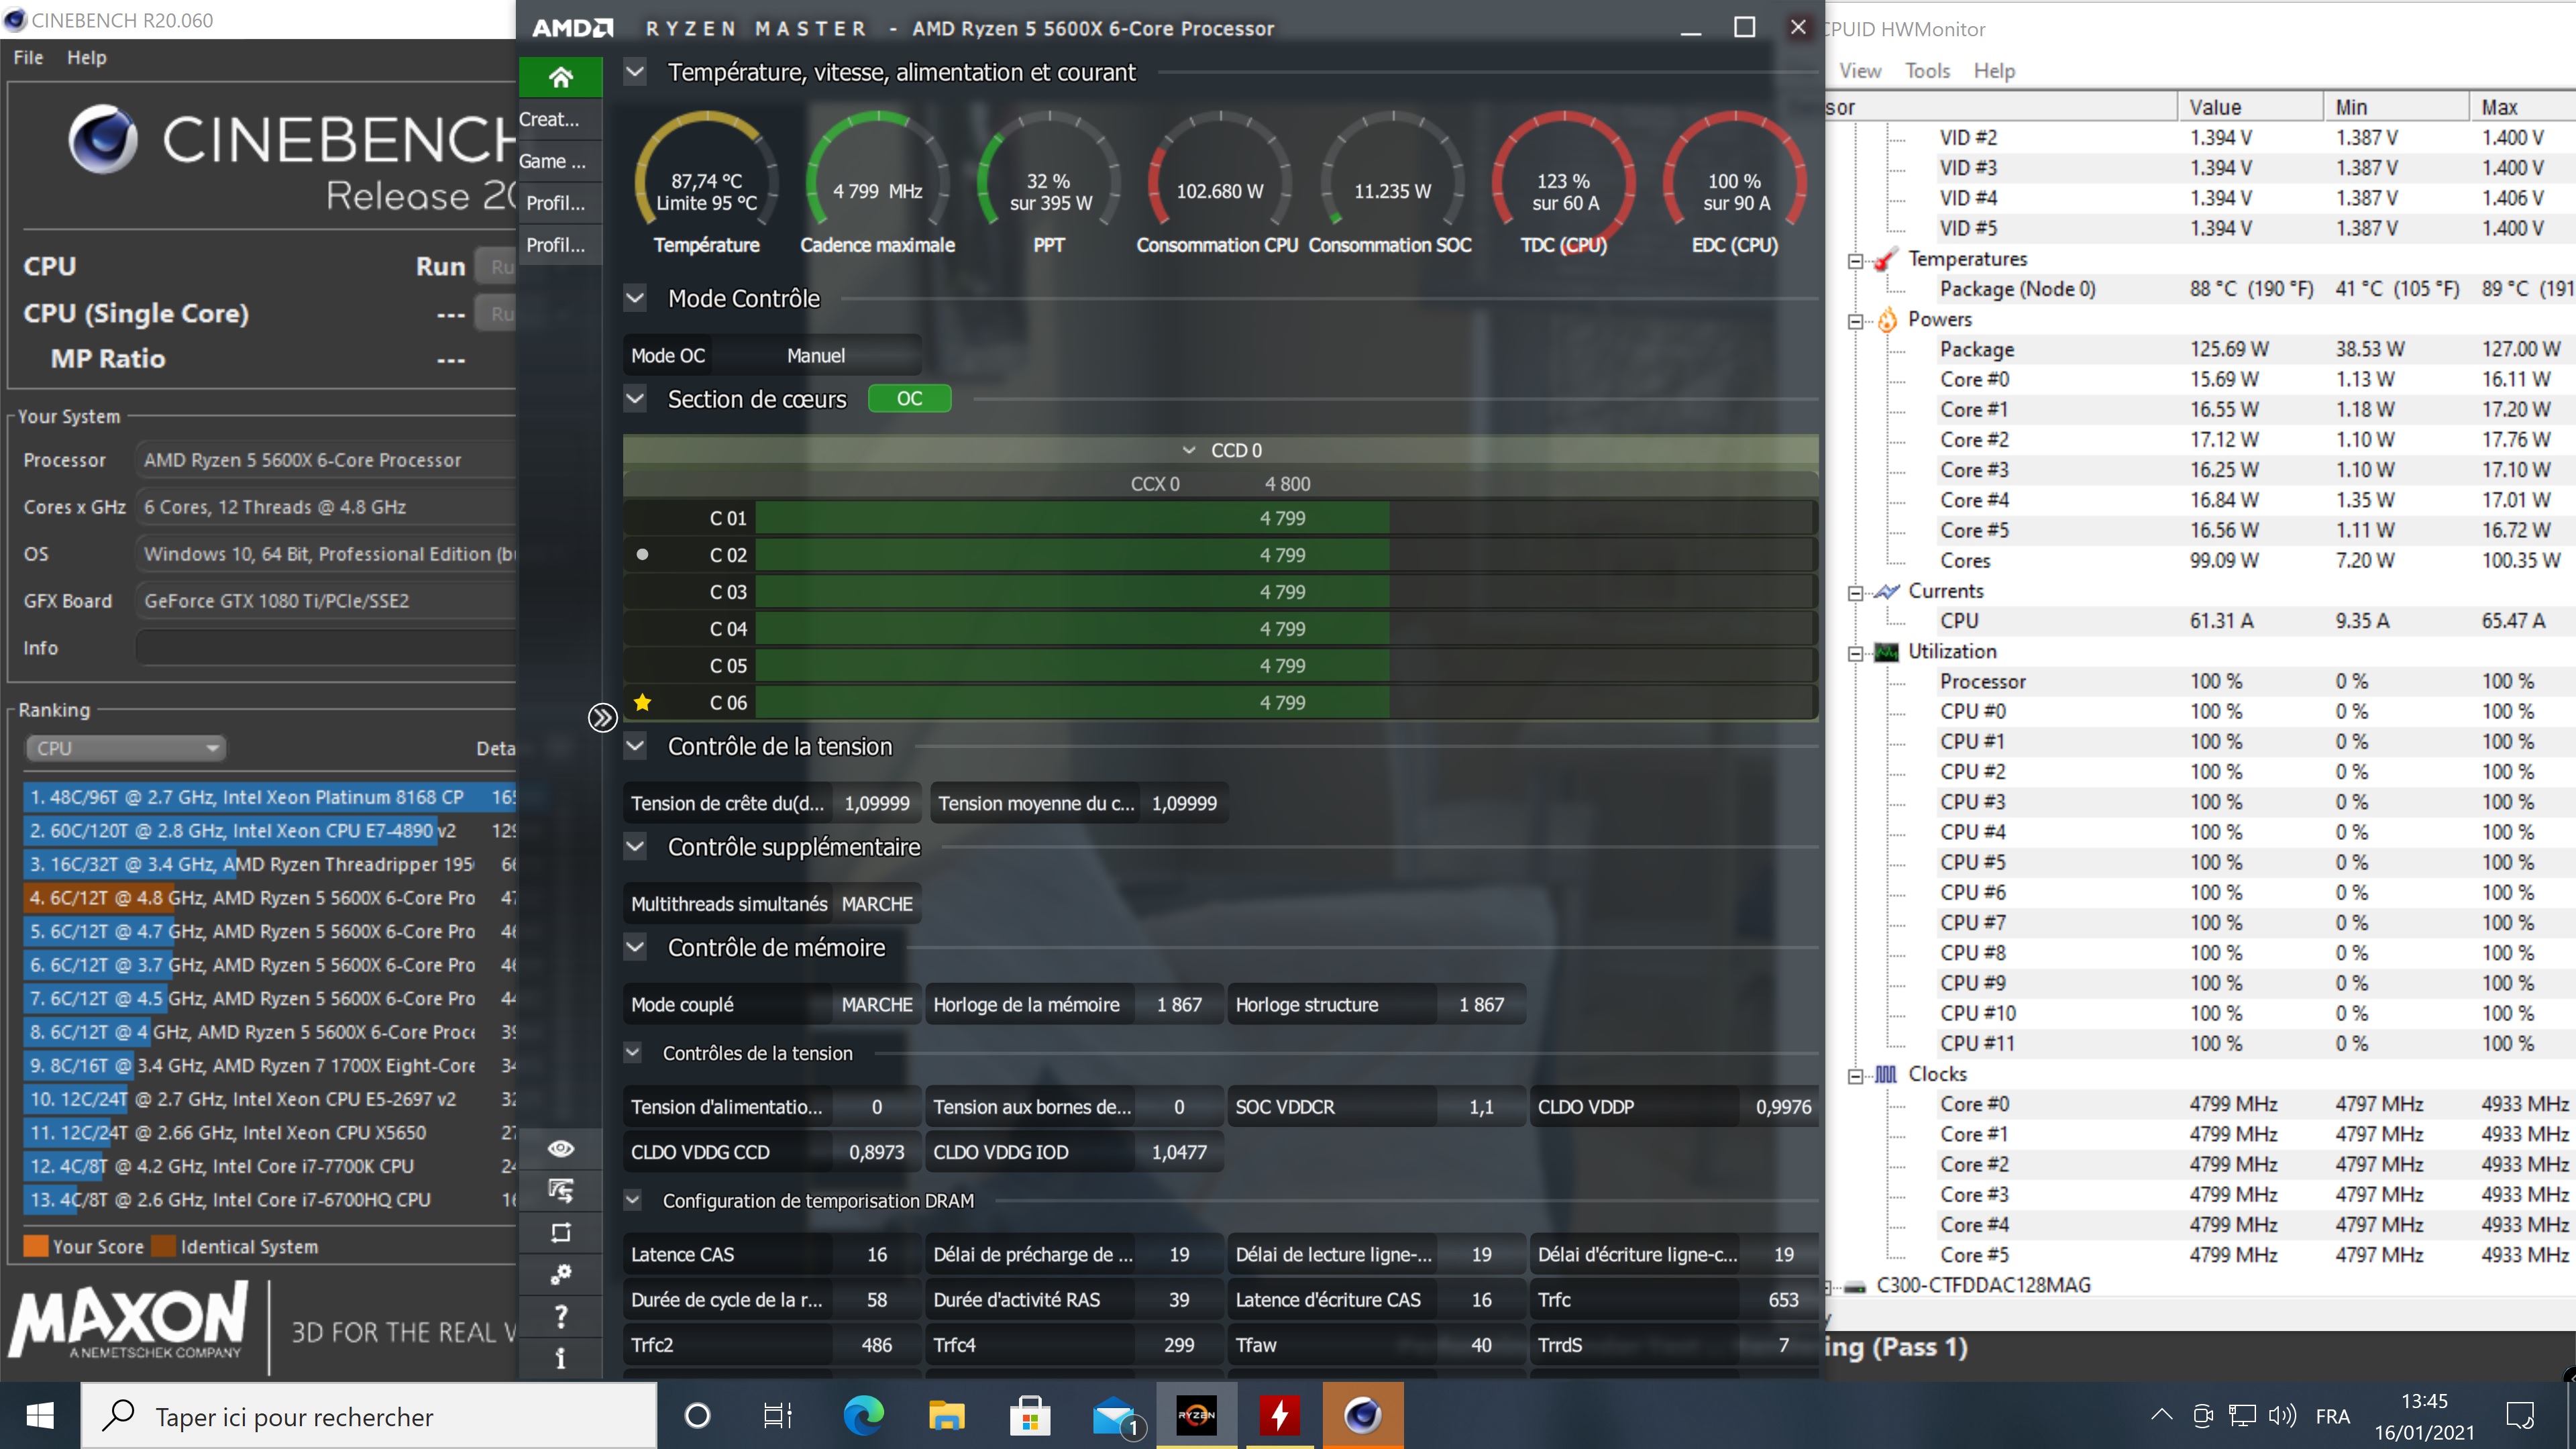Screen dimensions: 2576x1449
Task: Select the Game profile in the sidebar
Action: (x=552, y=161)
